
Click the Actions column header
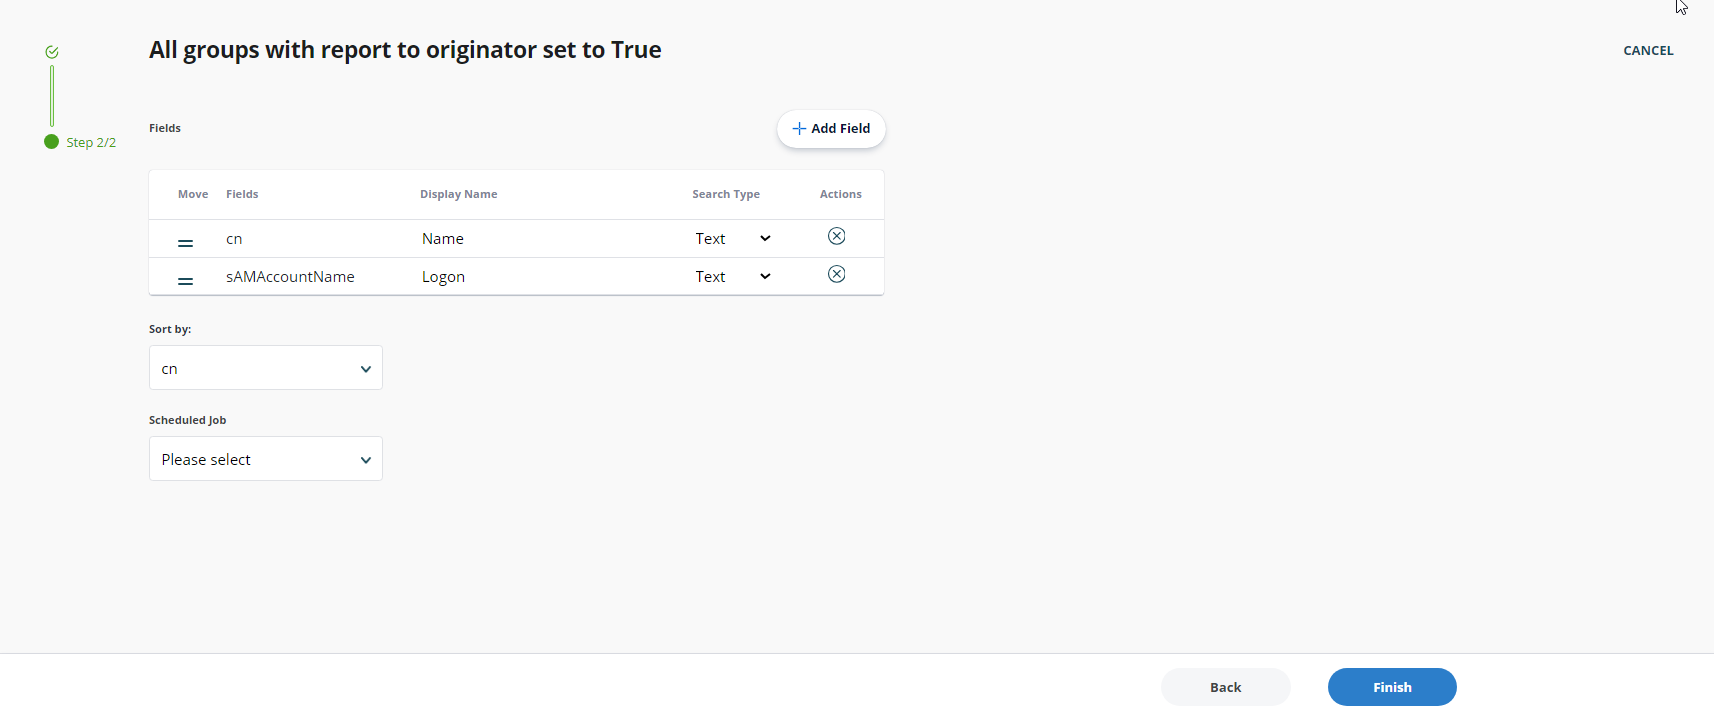tap(840, 194)
